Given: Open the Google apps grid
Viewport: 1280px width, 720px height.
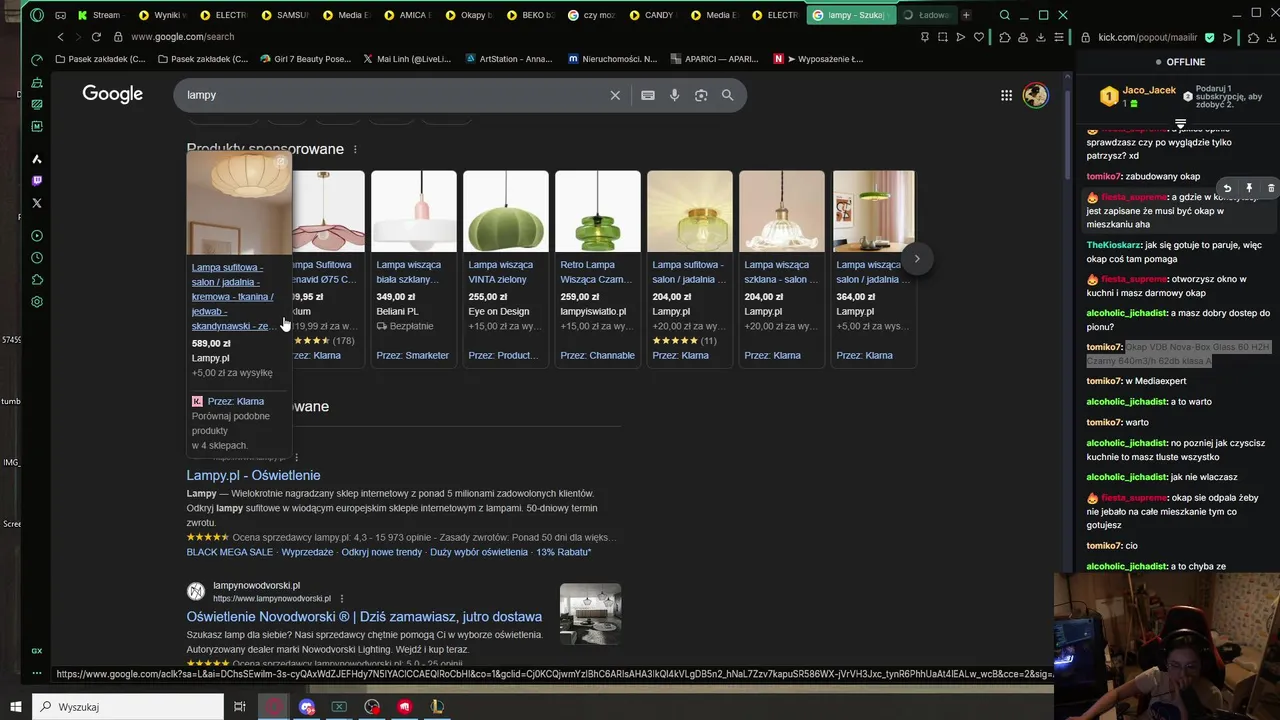Looking at the screenshot, I should click(1006, 95).
